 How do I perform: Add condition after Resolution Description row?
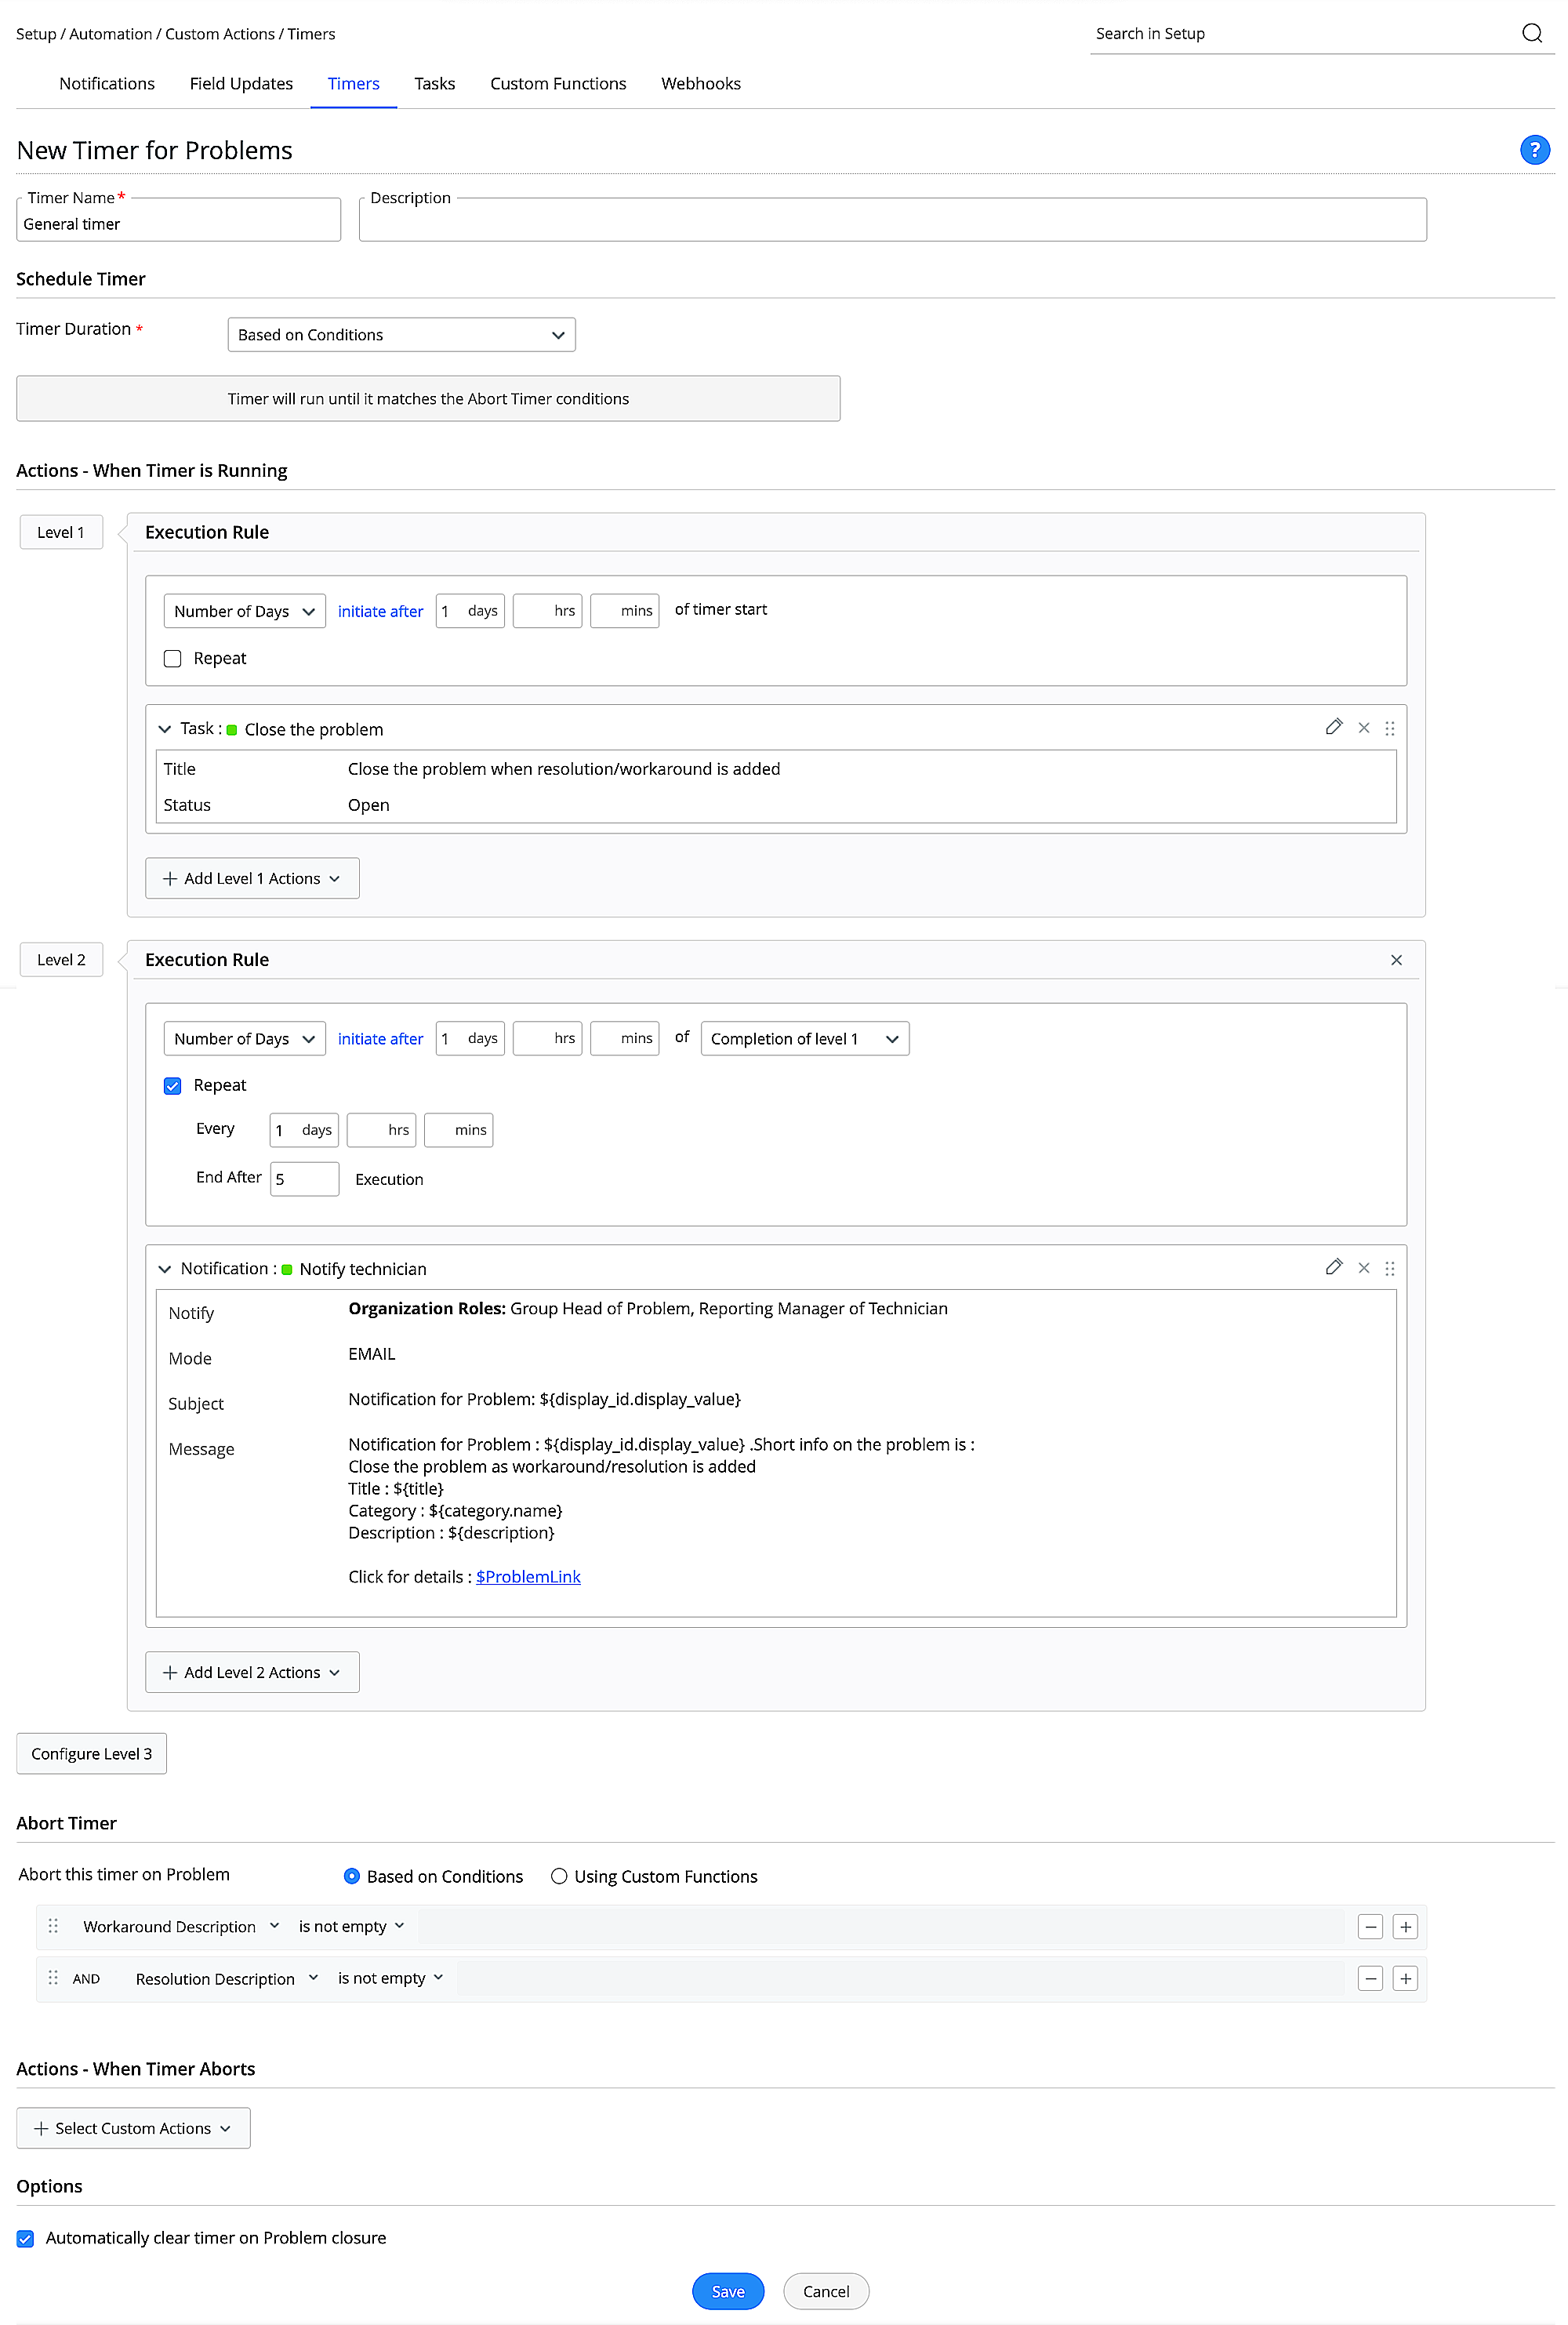pyautogui.click(x=1405, y=1978)
